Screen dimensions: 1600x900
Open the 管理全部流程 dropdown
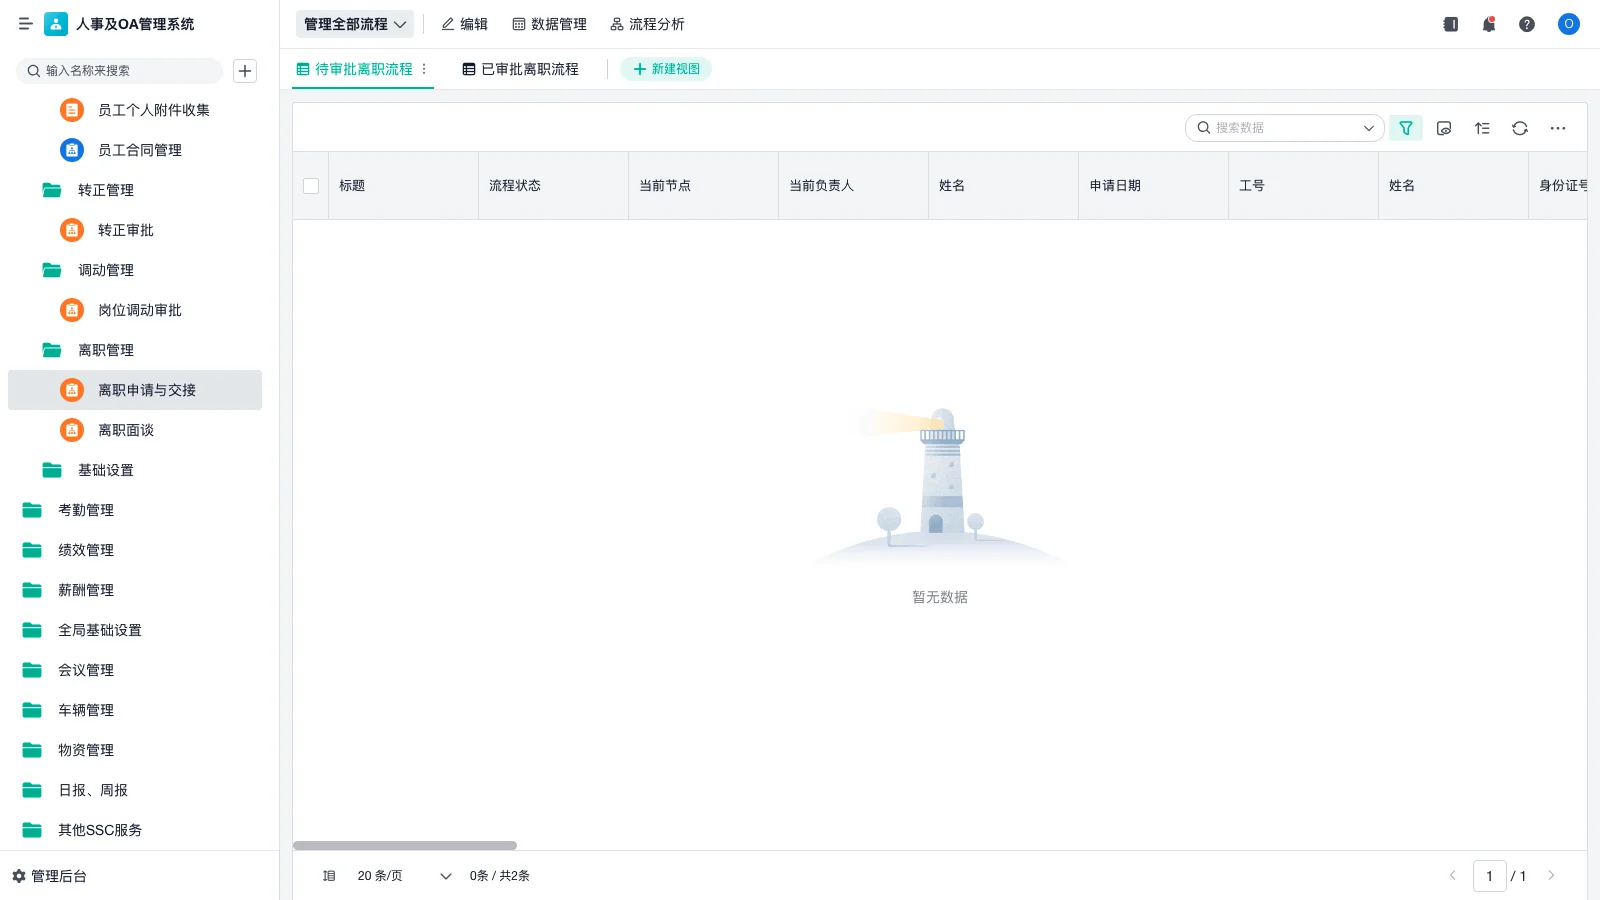tap(354, 23)
